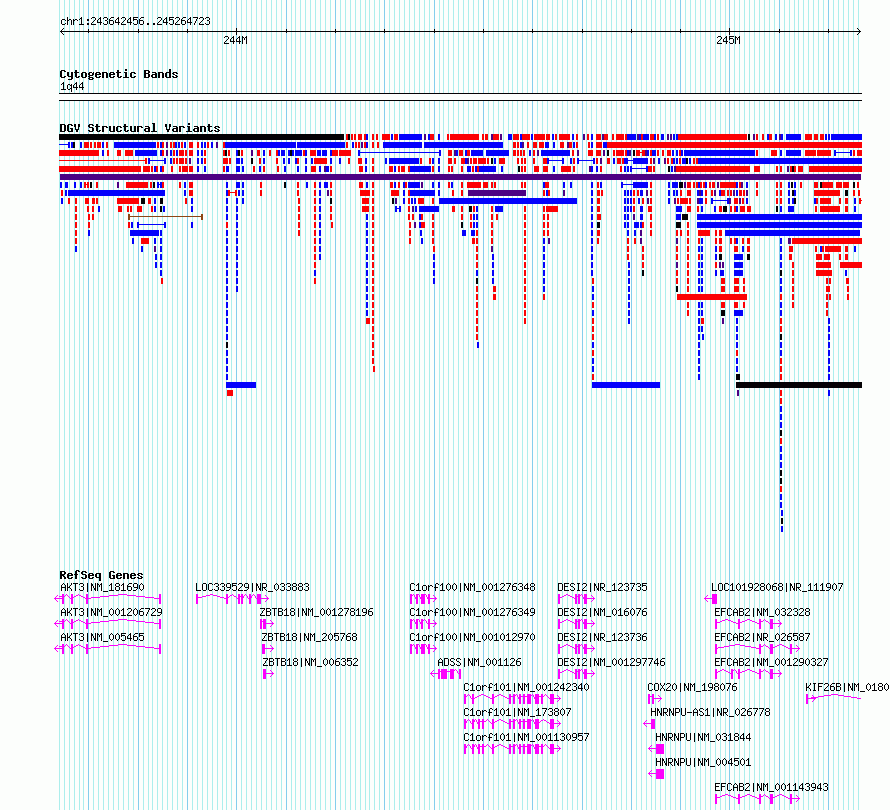Image resolution: width=890 pixels, height=810 pixels.
Task: Click EFCAB2|NR_026587 transcript label
Action: [x=762, y=637]
